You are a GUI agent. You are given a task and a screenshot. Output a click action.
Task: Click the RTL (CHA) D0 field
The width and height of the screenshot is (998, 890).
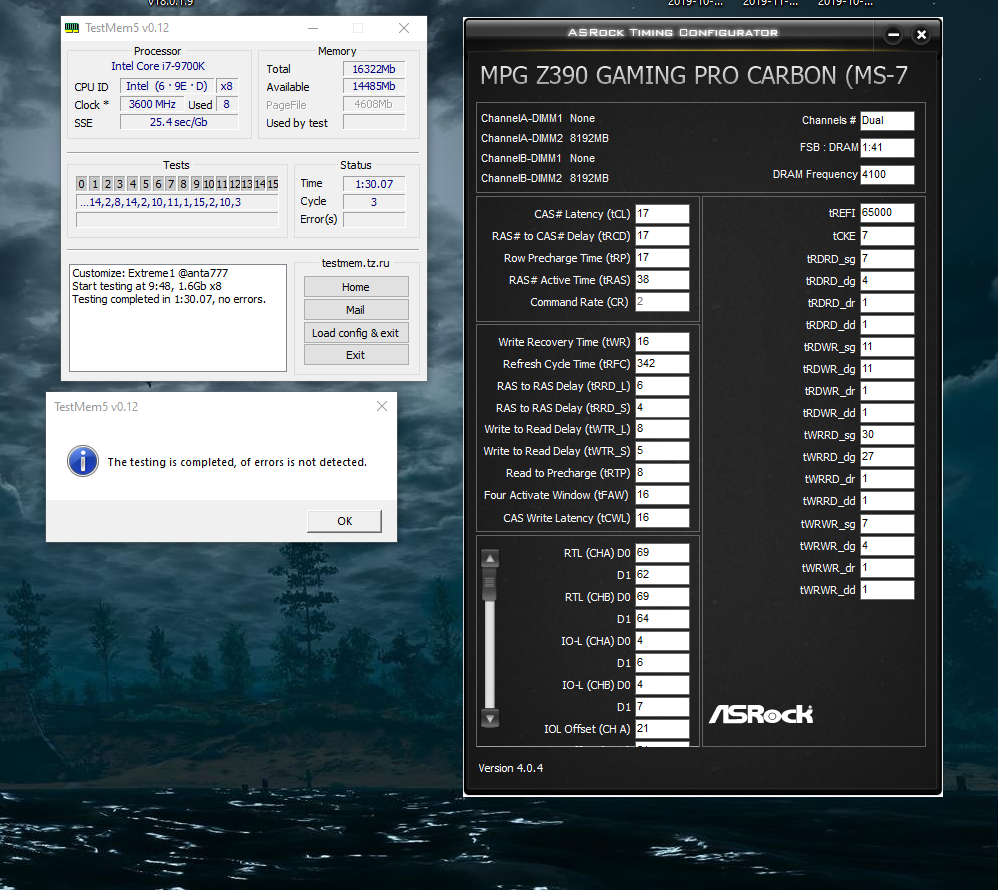click(x=662, y=553)
